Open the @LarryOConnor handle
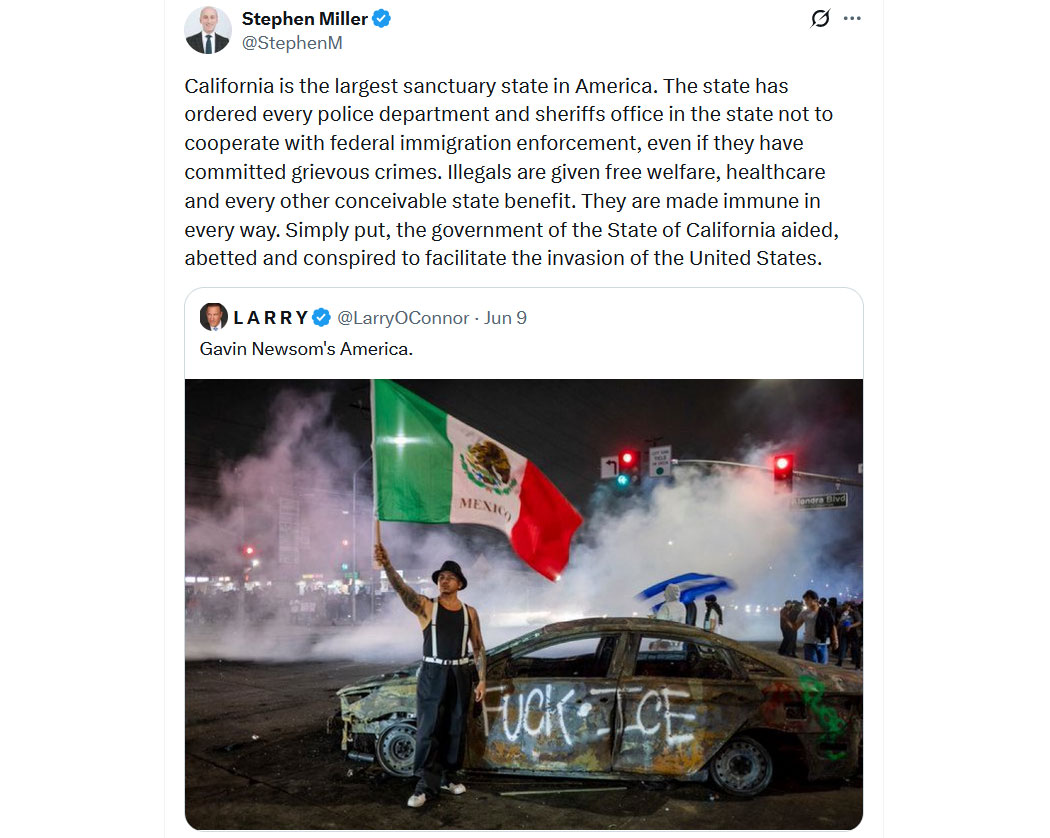1050x838 pixels. coord(403,318)
